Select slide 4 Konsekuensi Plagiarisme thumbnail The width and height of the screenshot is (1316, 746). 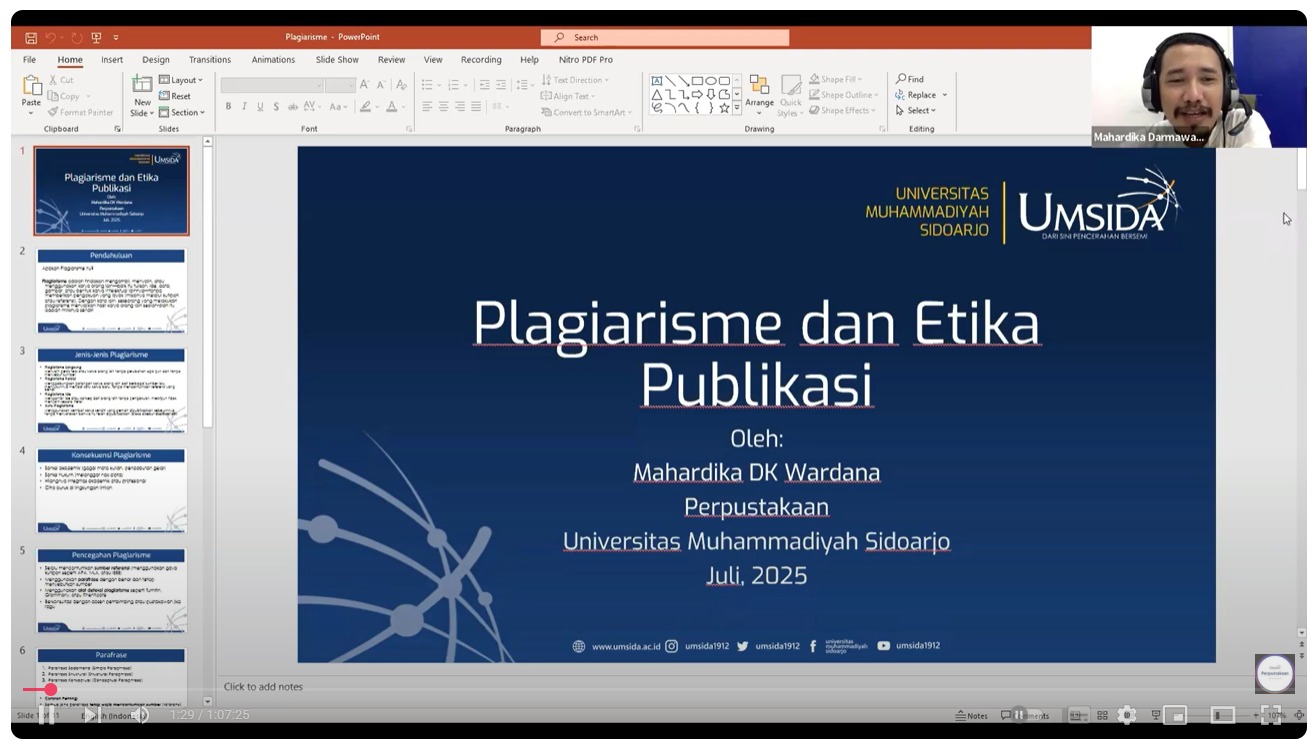tap(111, 490)
